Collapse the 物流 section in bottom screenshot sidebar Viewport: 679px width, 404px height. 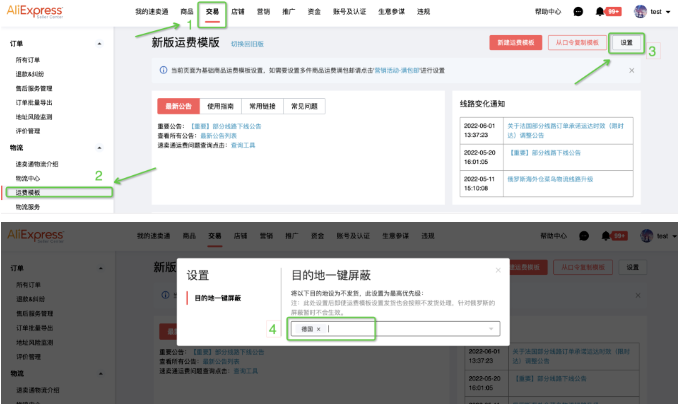pyautogui.click(x=100, y=373)
